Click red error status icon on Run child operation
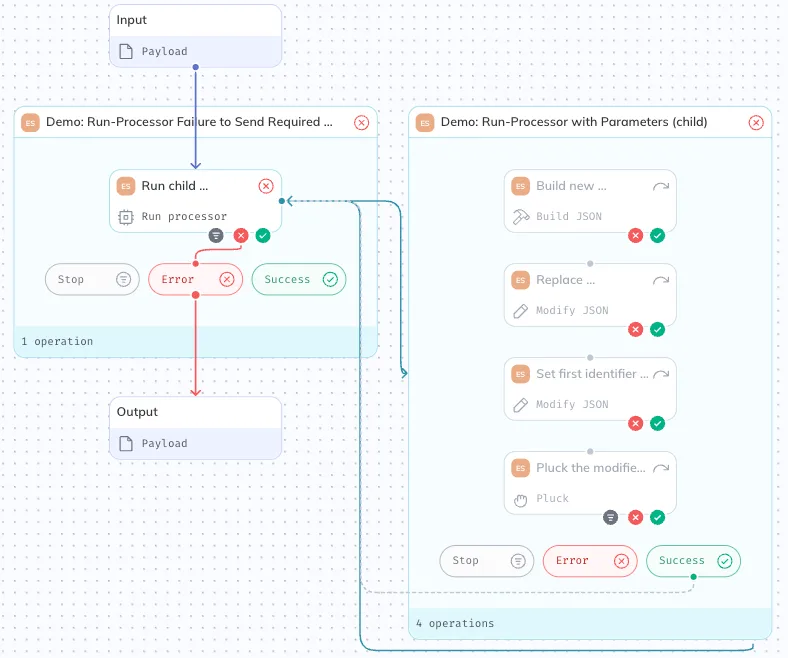Screen dimensions: 788x658 point(266,186)
